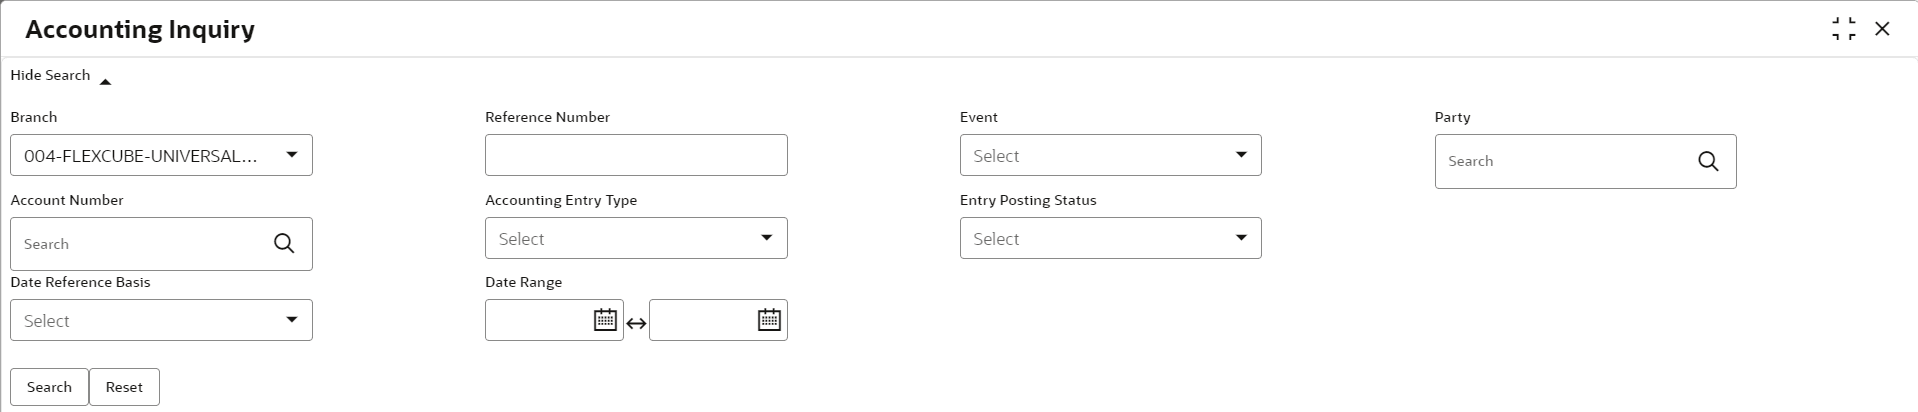Click into the Account Number search field
The image size is (1918, 412).
[142, 244]
